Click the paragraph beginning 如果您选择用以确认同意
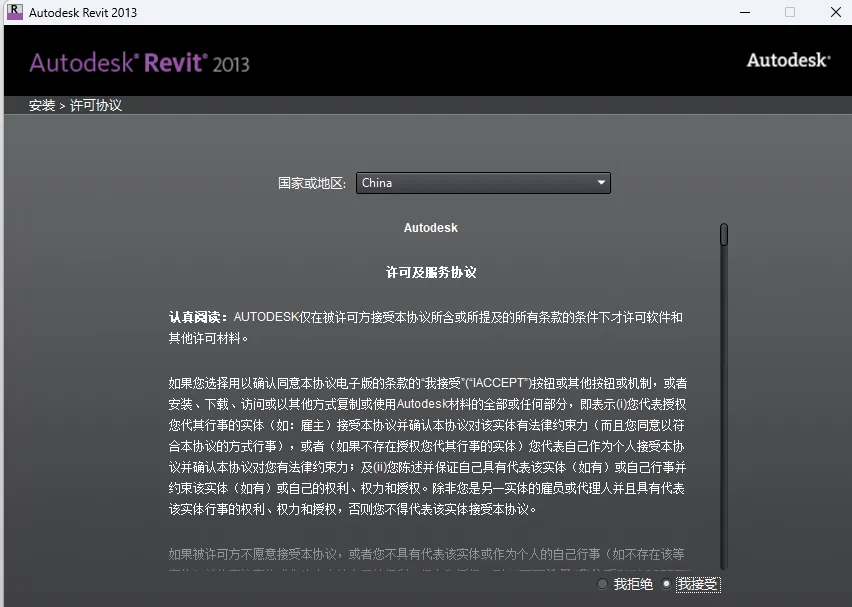 pyautogui.click(x=428, y=446)
